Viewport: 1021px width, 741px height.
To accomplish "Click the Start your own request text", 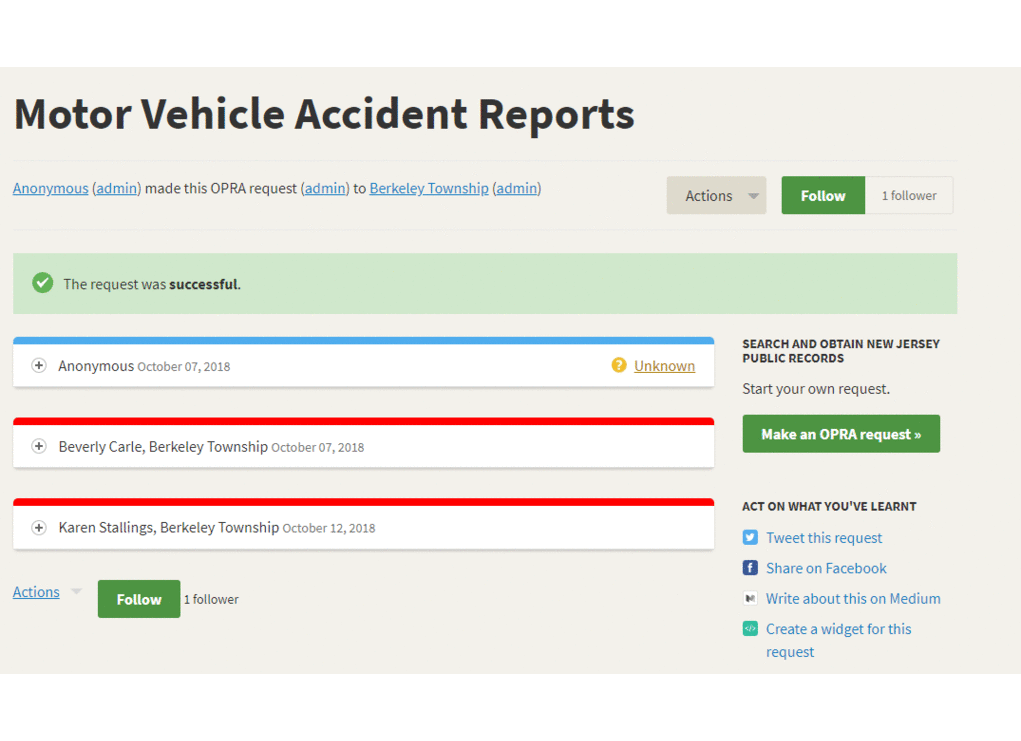I will point(816,389).
